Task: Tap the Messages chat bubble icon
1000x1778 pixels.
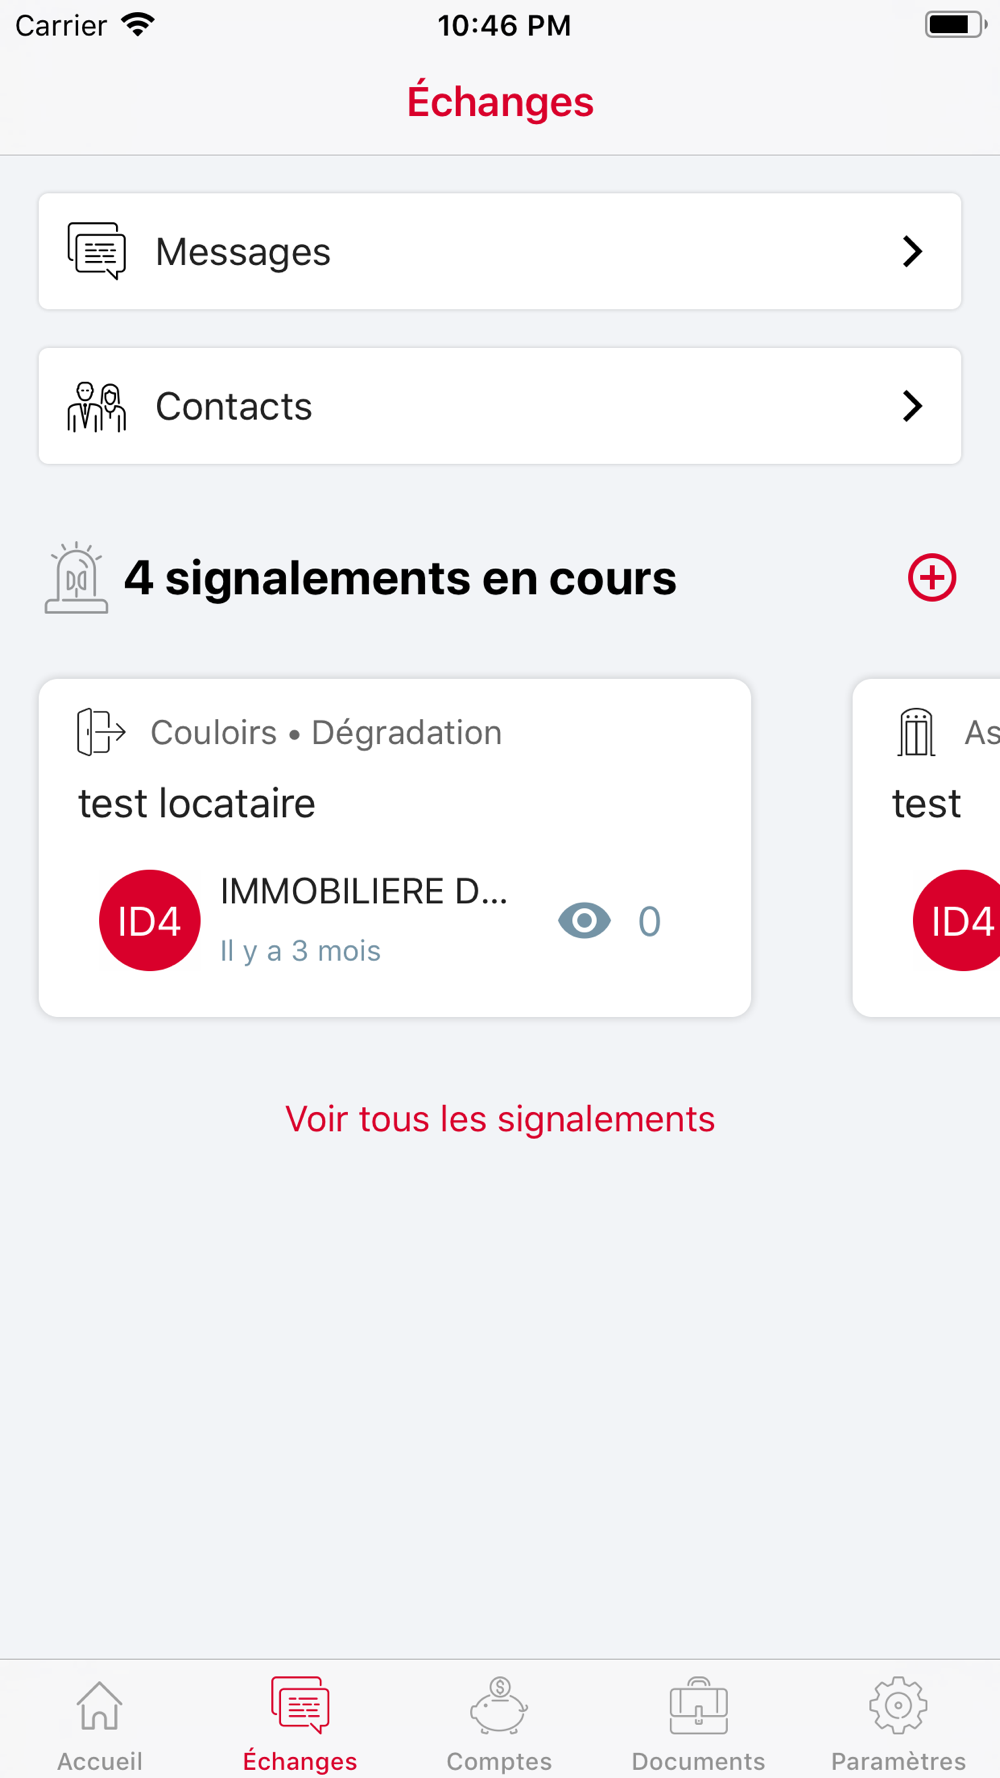Action: tap(97, 251)
